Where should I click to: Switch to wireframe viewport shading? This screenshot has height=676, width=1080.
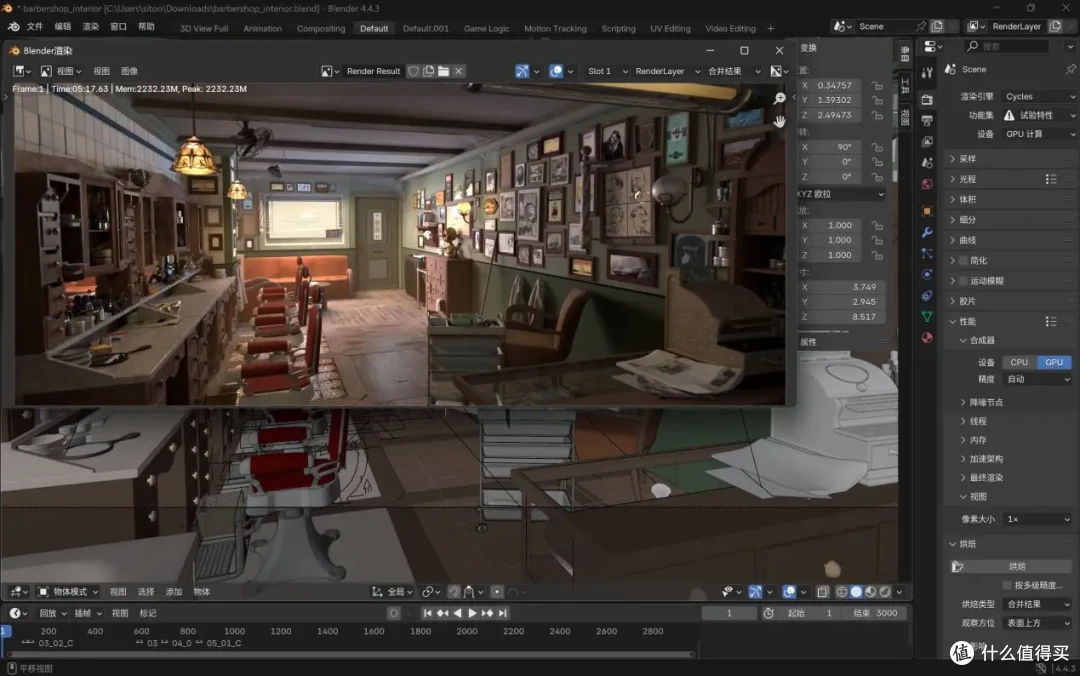pyautogui.click(x=842, y=592)
